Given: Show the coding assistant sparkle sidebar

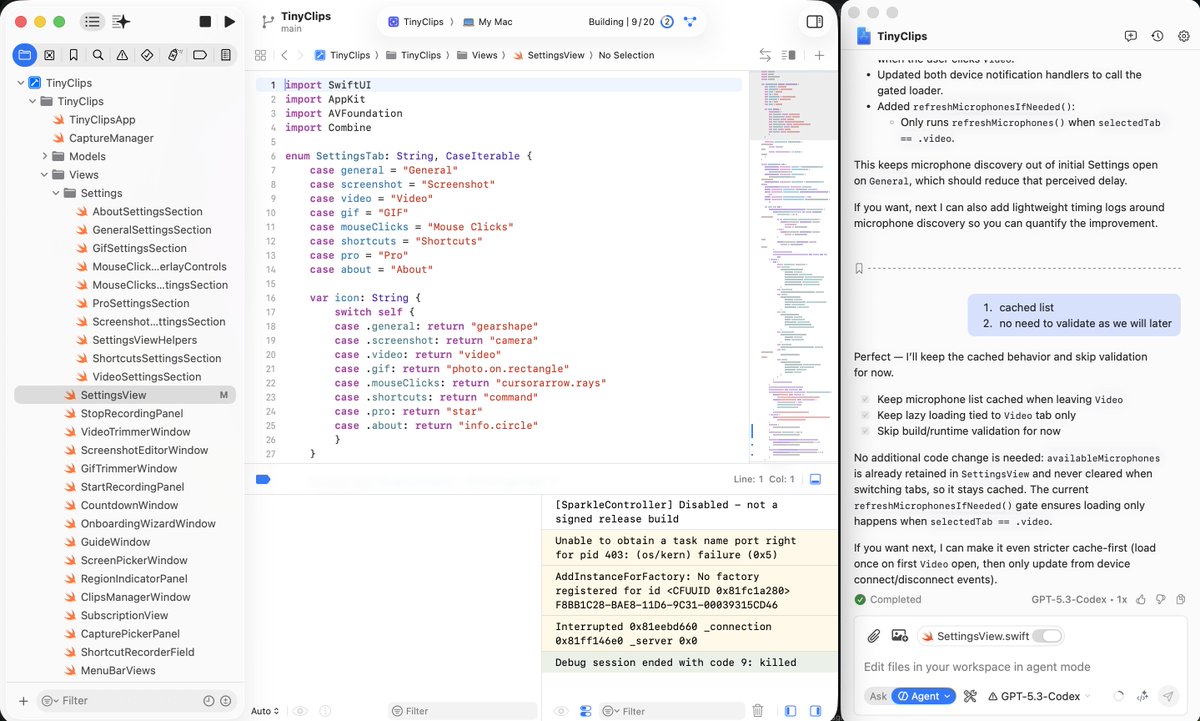Looking at the screenshot, I should point(121,21).
